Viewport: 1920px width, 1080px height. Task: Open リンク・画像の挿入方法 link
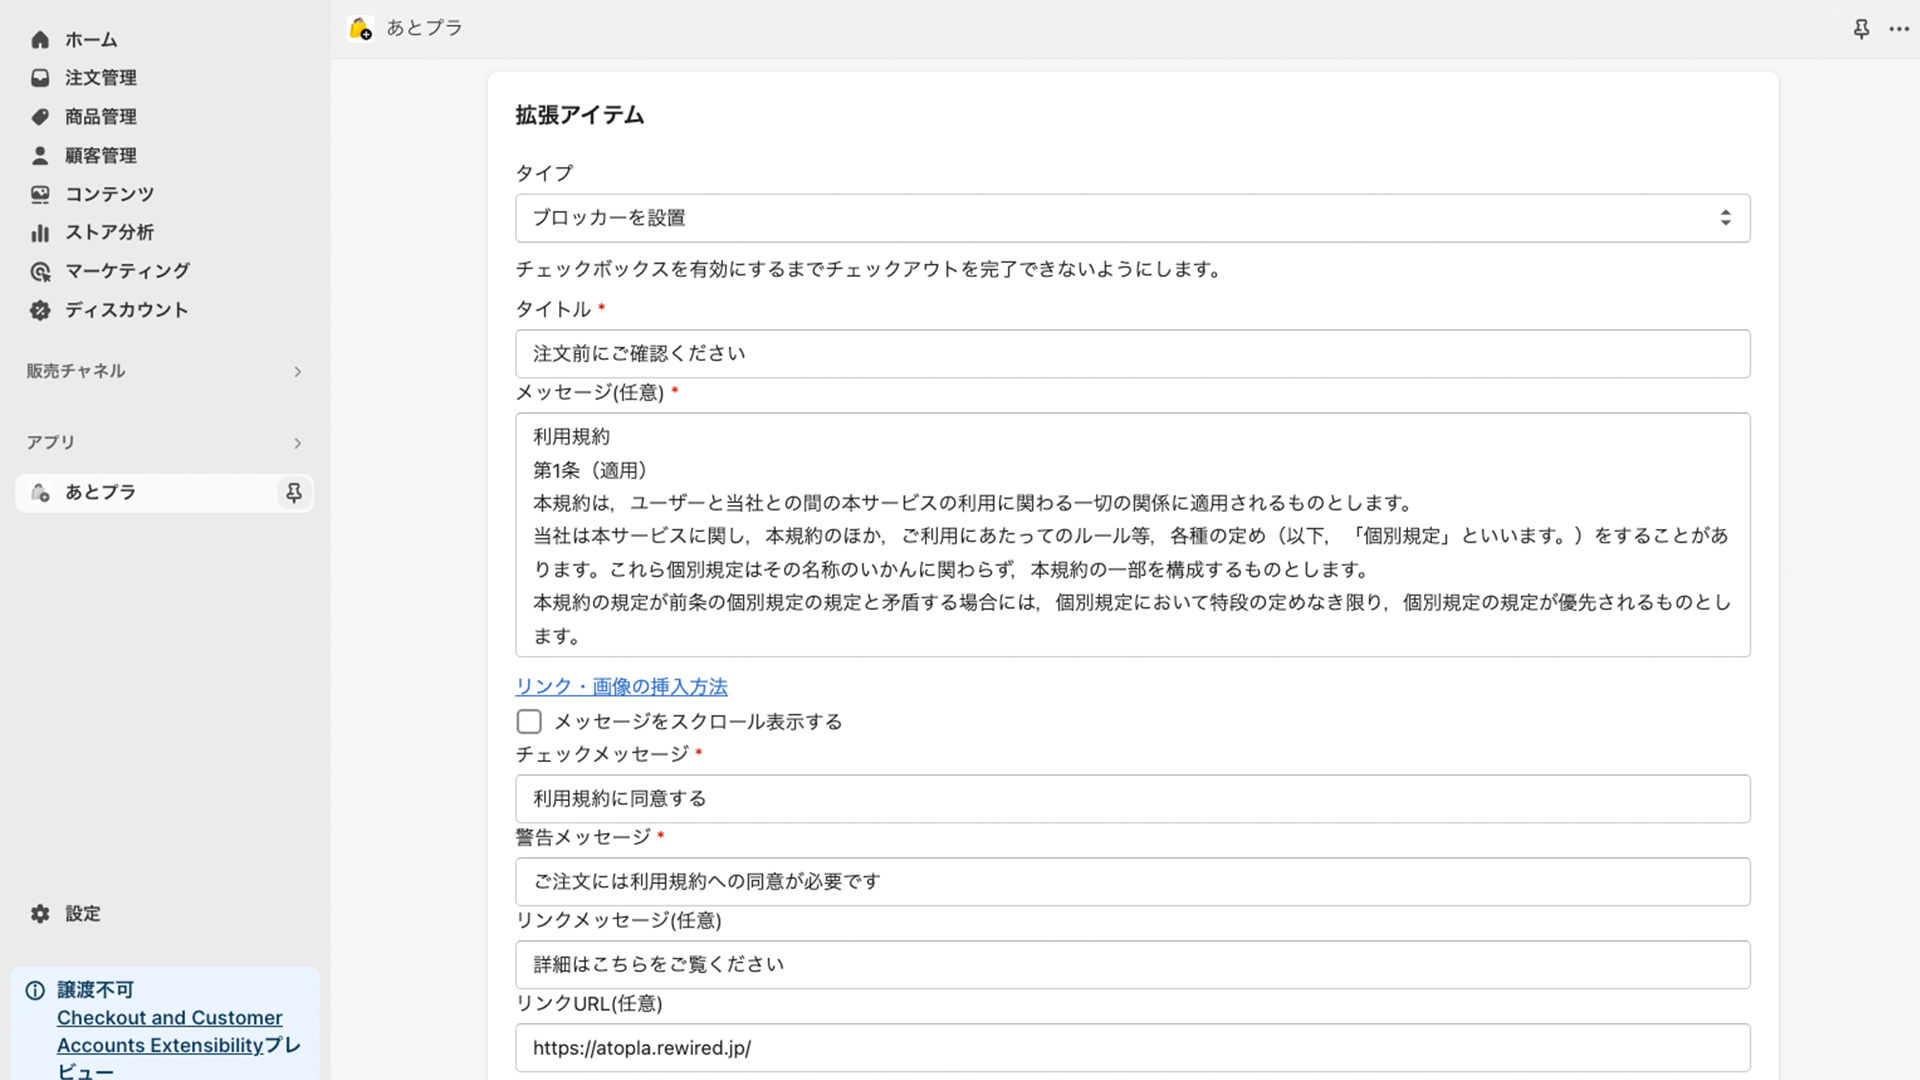point(621,687)
